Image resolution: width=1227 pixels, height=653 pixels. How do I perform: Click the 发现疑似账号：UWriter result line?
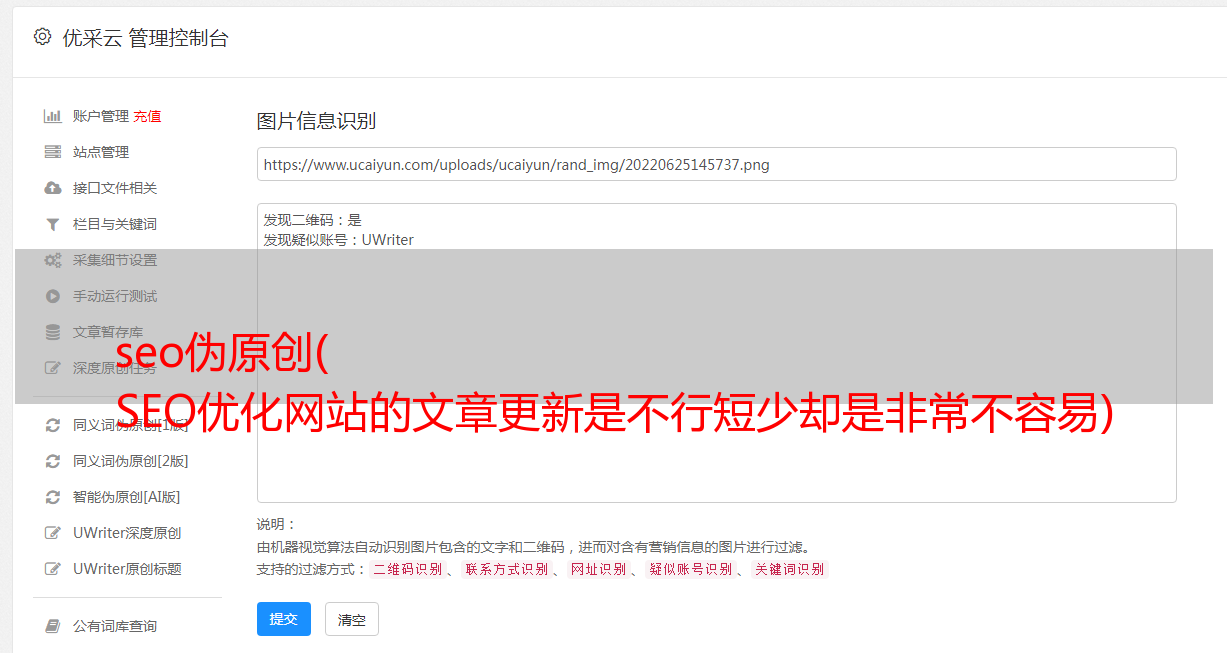coord(339,240)
